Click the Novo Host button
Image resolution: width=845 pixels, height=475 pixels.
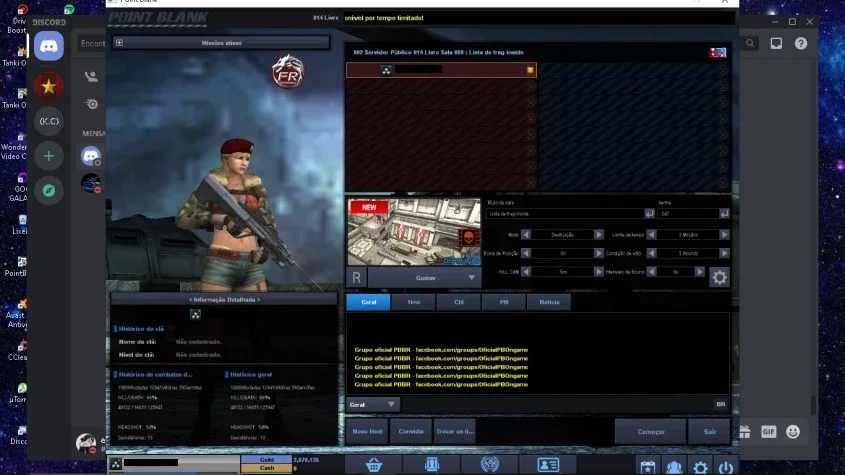tap(367, 431)
